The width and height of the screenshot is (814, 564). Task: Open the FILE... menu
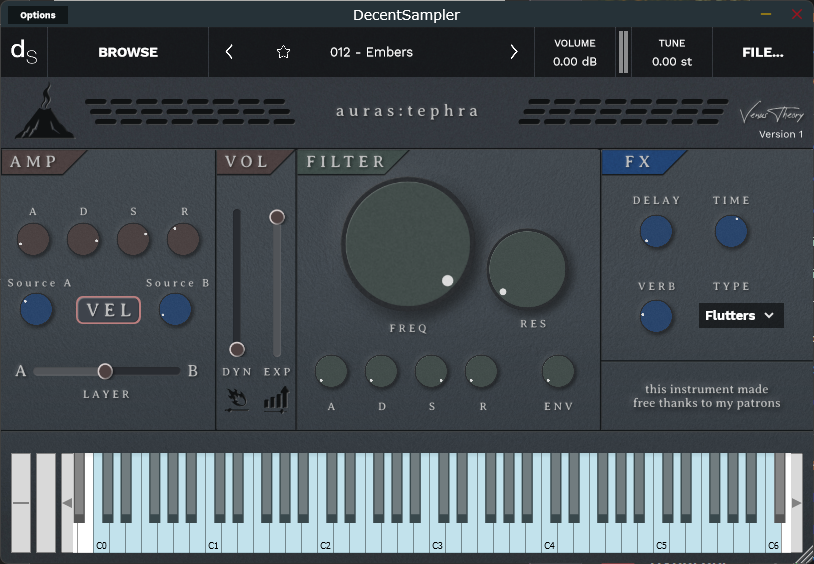click(x=763, y=52)
